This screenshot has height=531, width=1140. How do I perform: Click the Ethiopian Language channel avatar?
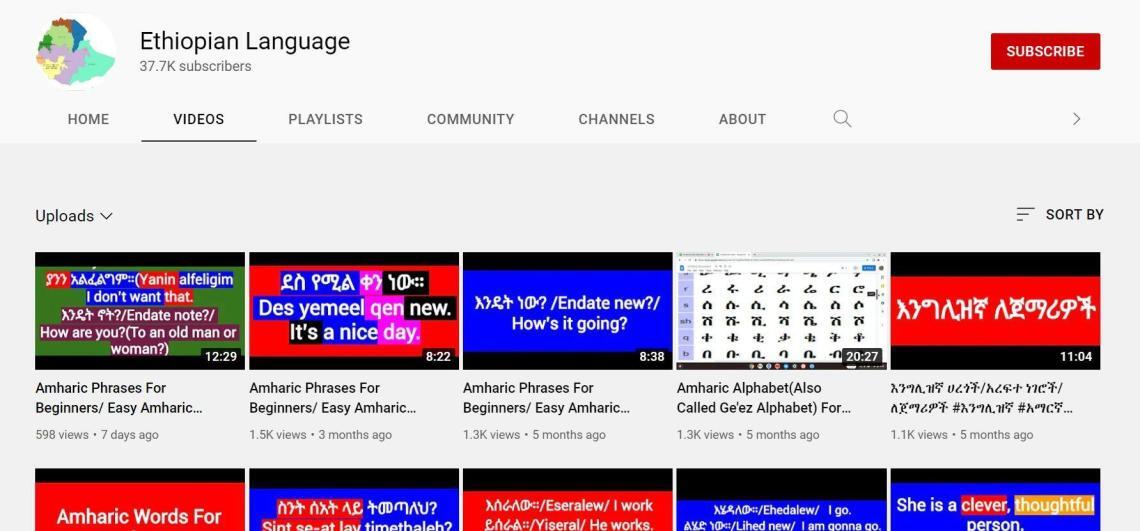76,52
